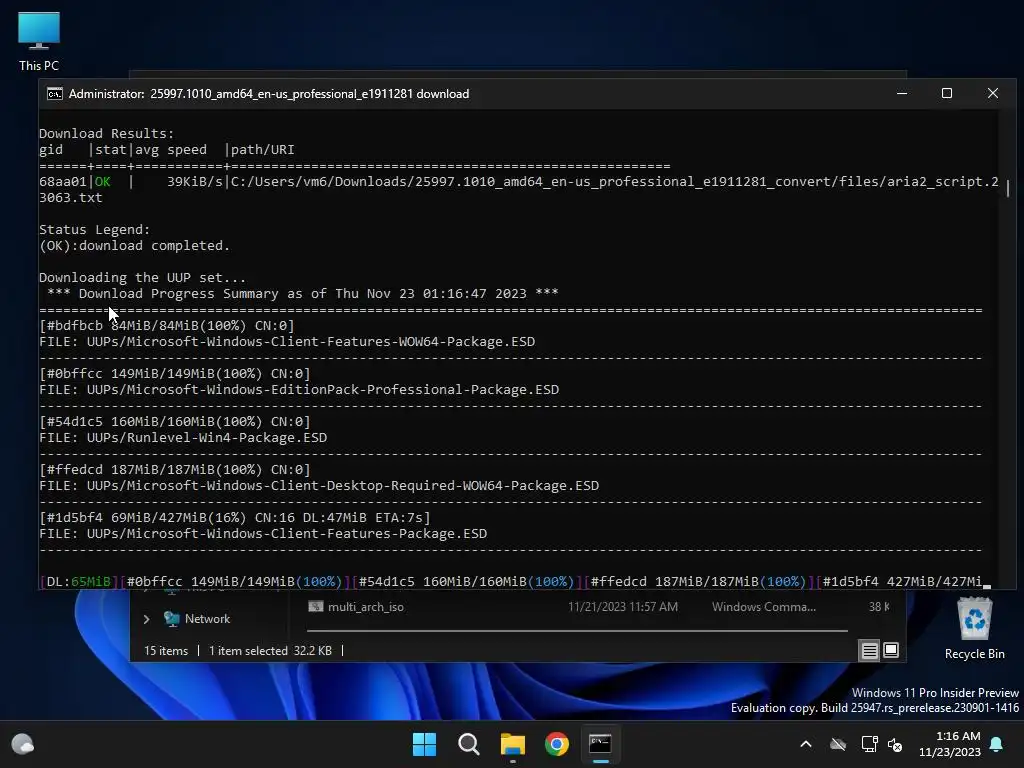Screen dimensions: 1024x768
Task: Click the green DL:65MiB speed readout
Action: 90,582
